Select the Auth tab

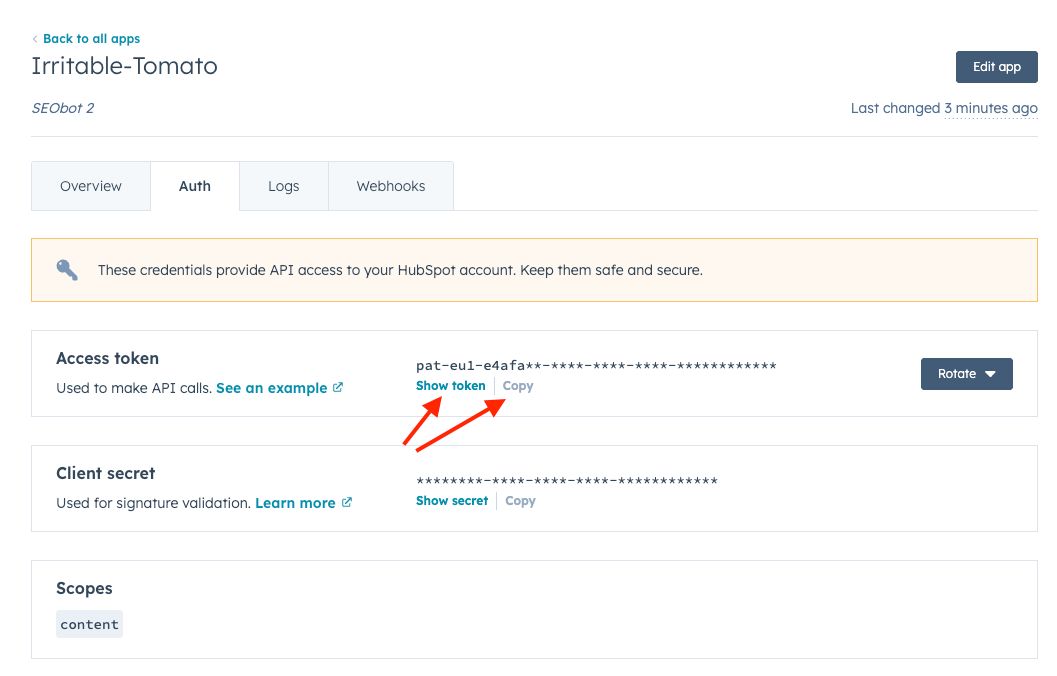195,186
